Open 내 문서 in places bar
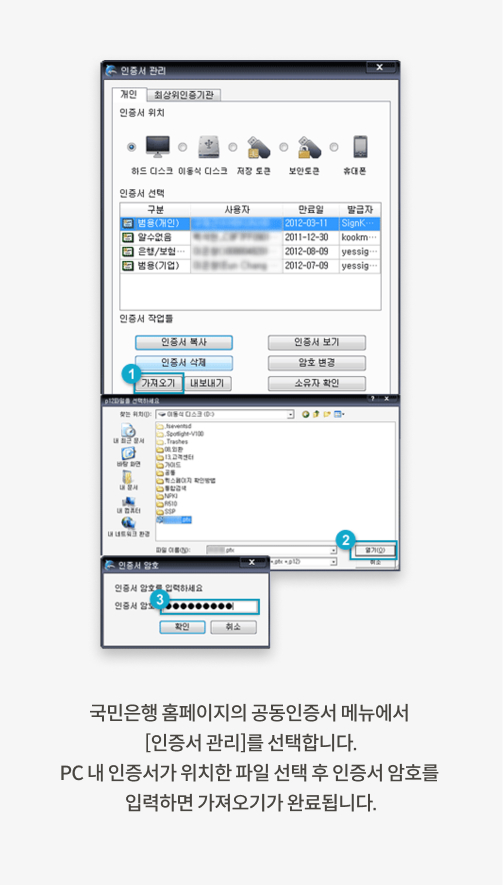Screen dimensions: 503x885 128,481
